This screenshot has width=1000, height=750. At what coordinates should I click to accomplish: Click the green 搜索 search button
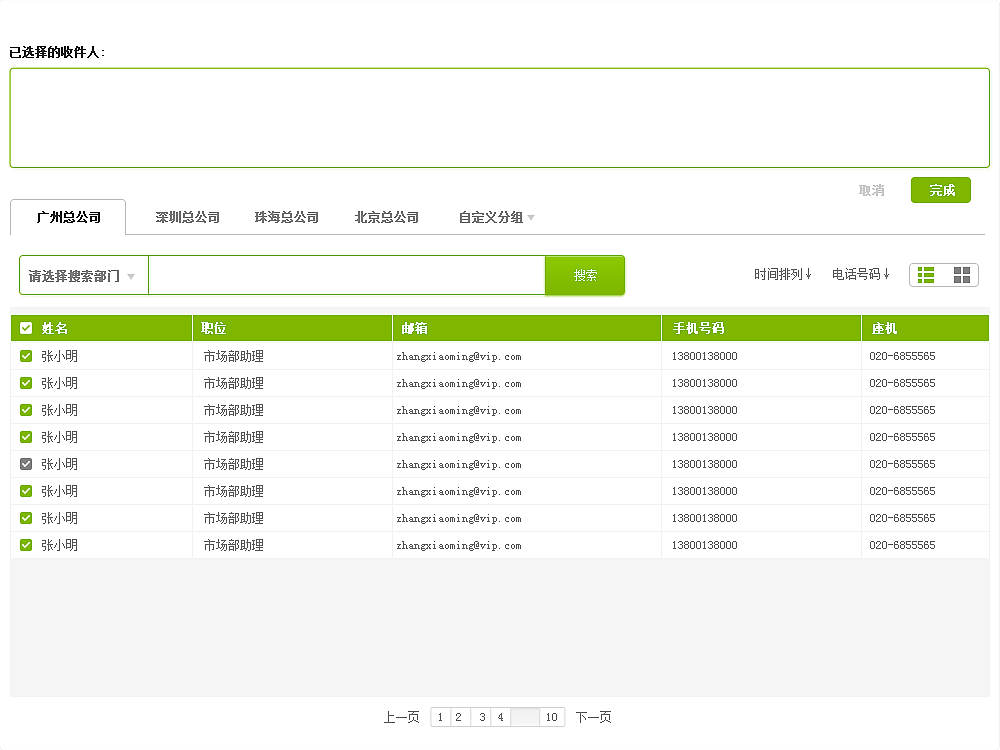(584, 274)
